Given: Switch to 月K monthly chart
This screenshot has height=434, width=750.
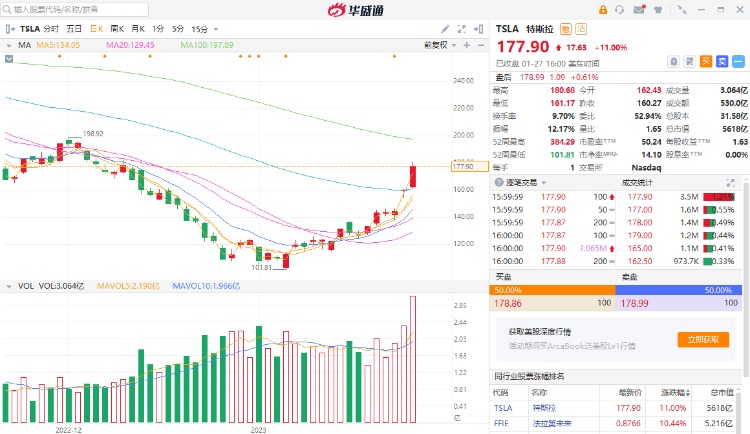Looking at the screenshot, I should point(138,29).
